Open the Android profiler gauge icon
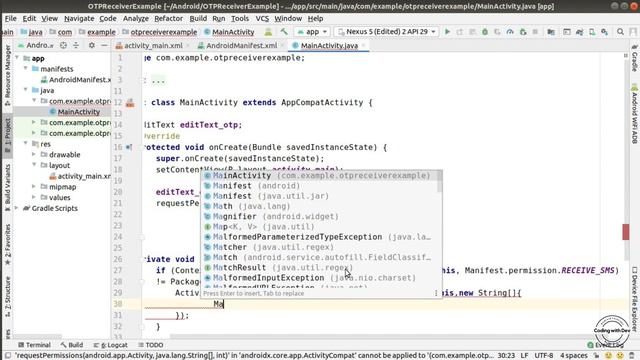 pyautogui.click(x=510, y=31)
